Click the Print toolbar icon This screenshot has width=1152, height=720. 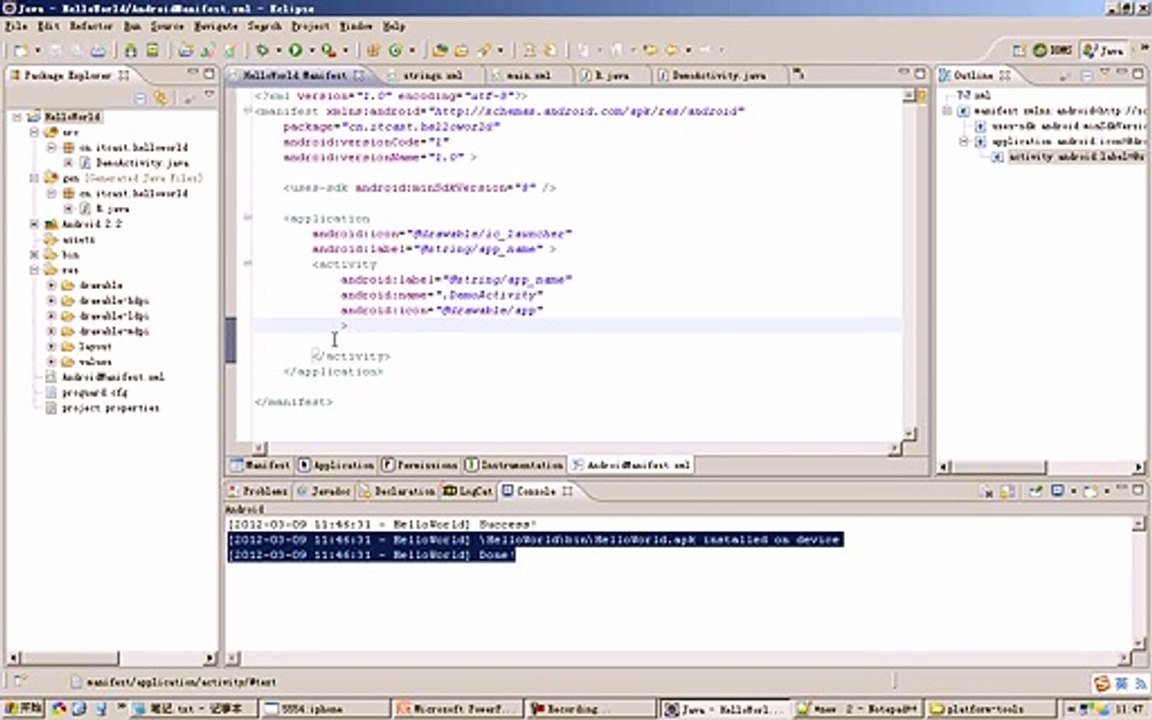click(98, 51)
